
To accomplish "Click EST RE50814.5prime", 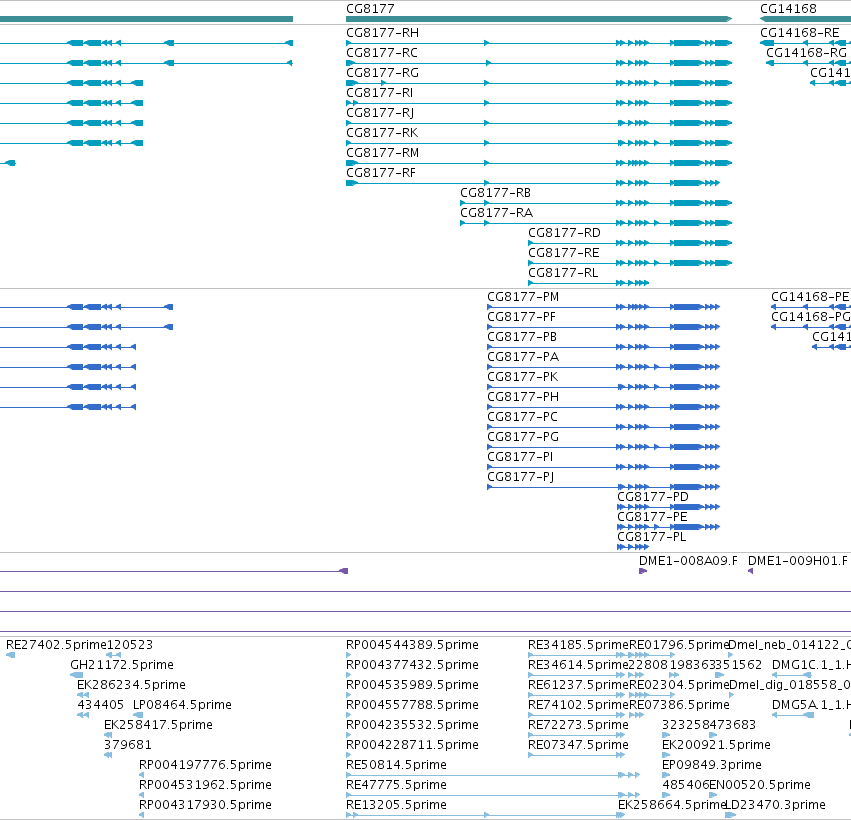I will pyautogui.click(x=396, y=765).
